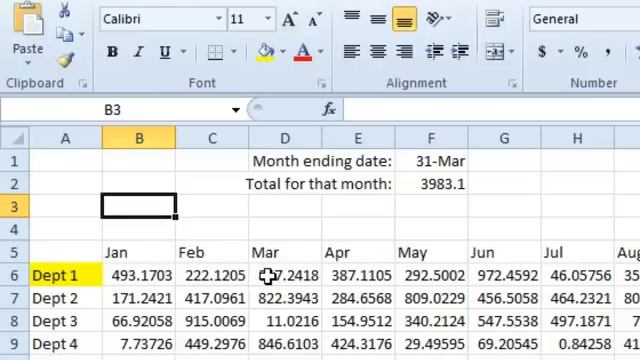
Task: Center text horizontally
Action: 378,52
